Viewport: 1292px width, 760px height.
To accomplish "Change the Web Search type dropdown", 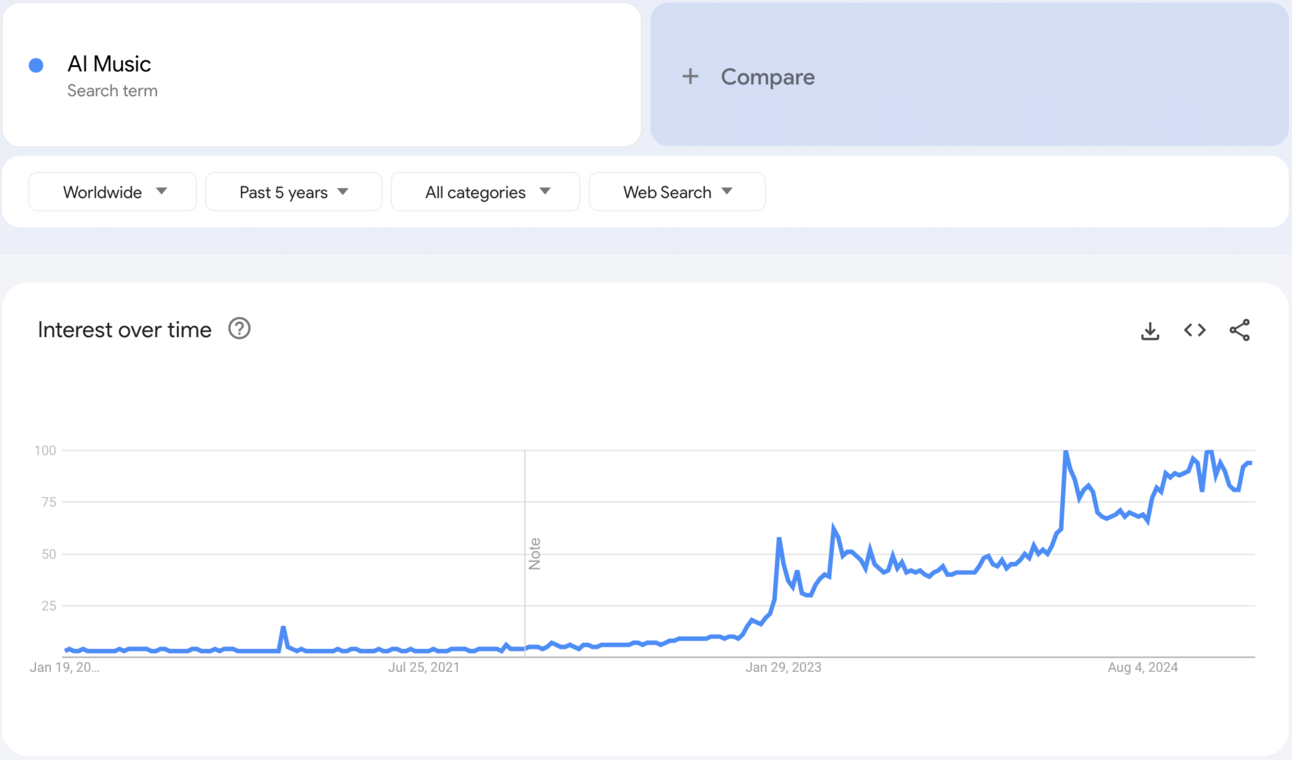I will click(x=677, y=192).
